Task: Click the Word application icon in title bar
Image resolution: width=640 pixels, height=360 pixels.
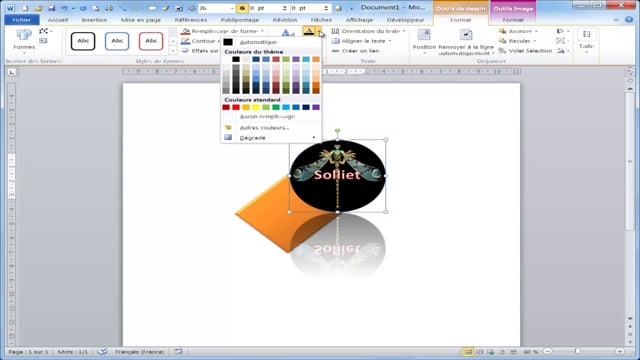Action: tap(11, 8)
